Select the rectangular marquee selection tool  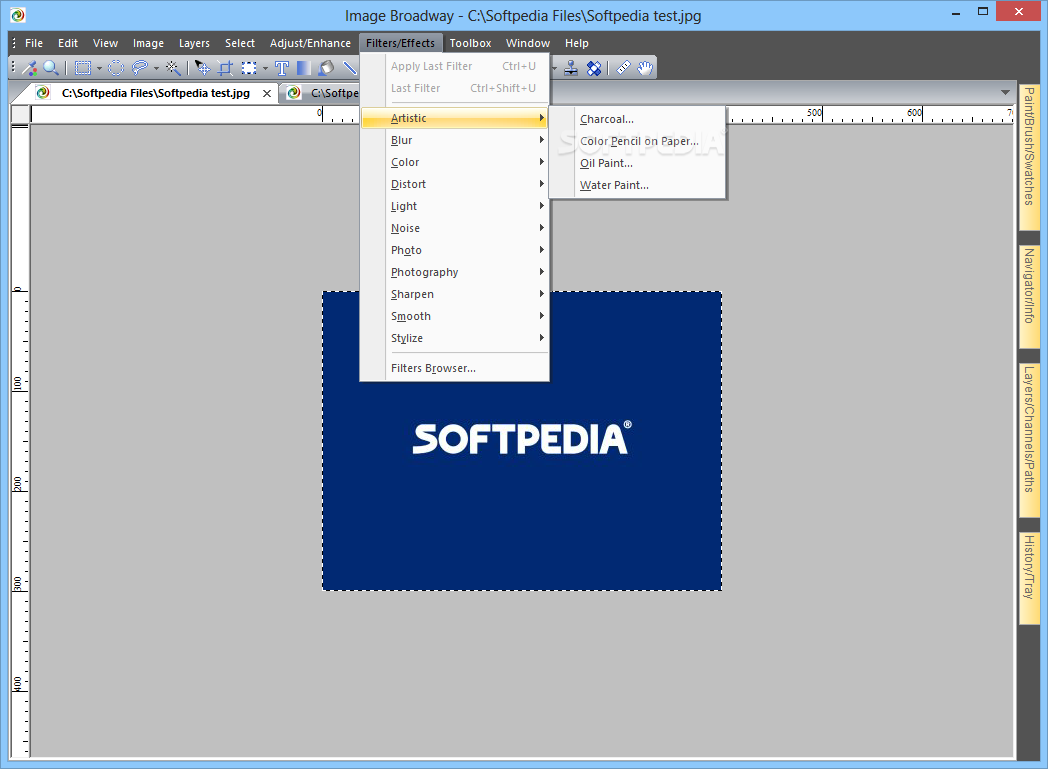[x=83, y=67]
